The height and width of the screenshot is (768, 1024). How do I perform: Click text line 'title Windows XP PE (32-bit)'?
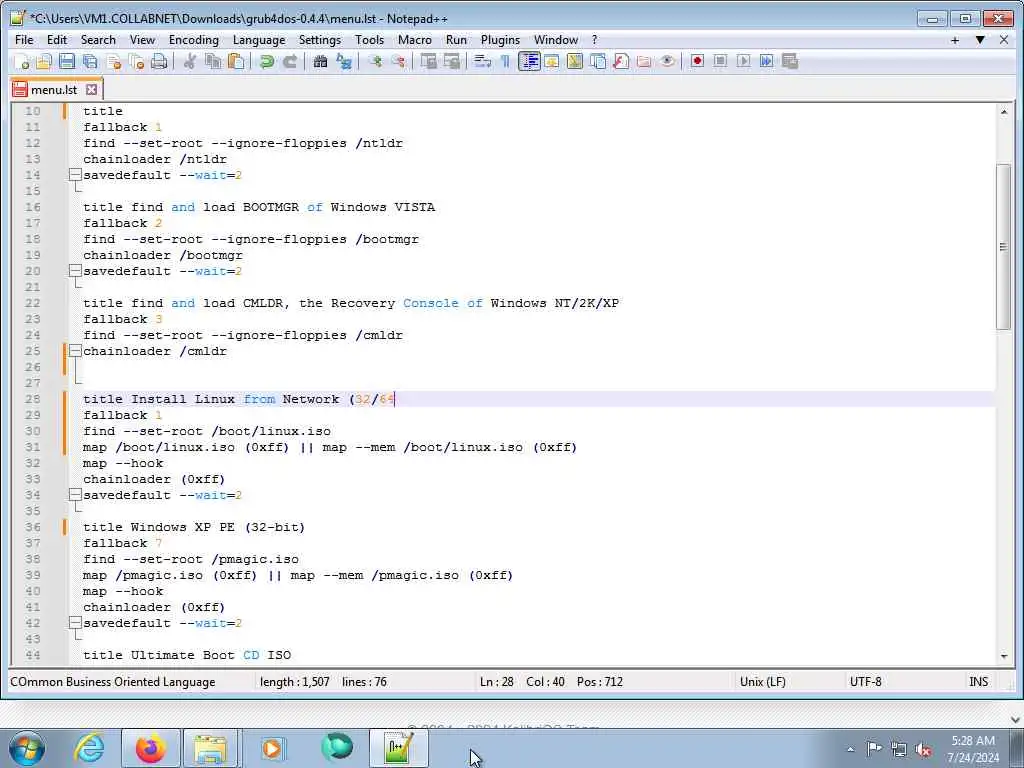tap(194, 527)
